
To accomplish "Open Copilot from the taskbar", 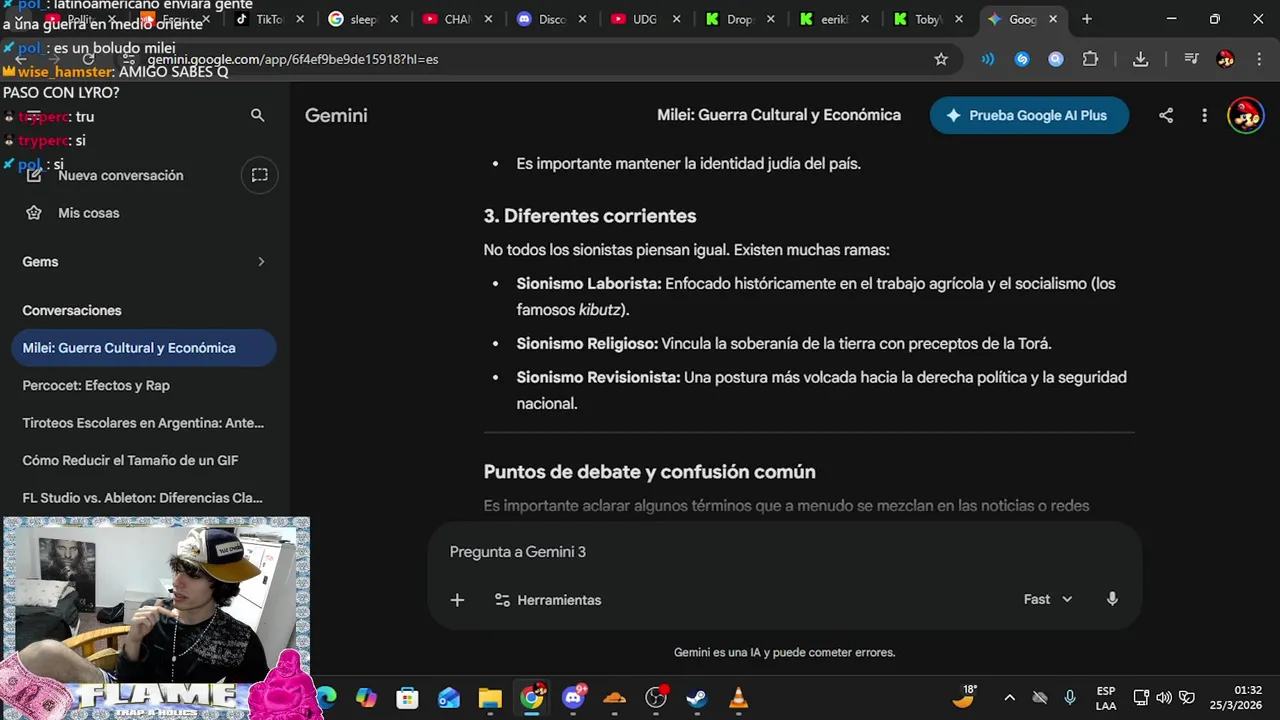I will pyautogui.click(x=366, y=698).
